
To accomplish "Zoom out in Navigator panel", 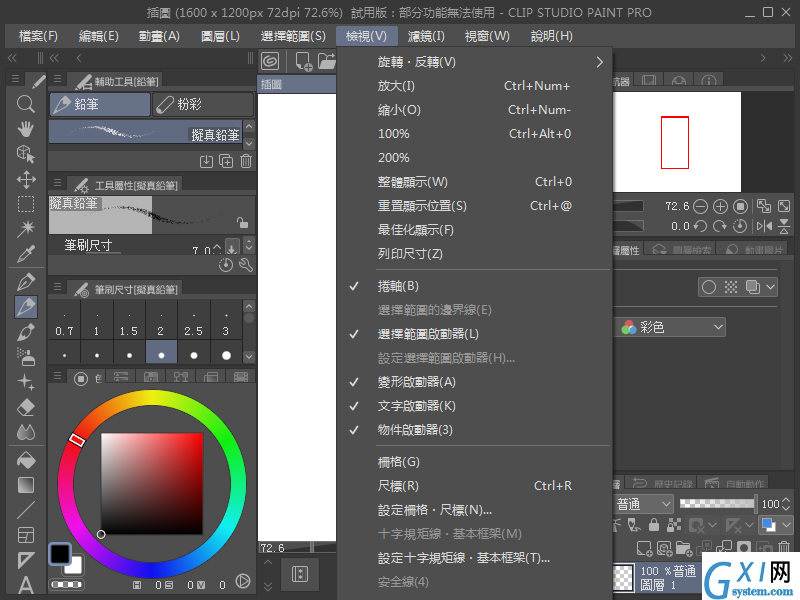I will (x=701, y=206).
